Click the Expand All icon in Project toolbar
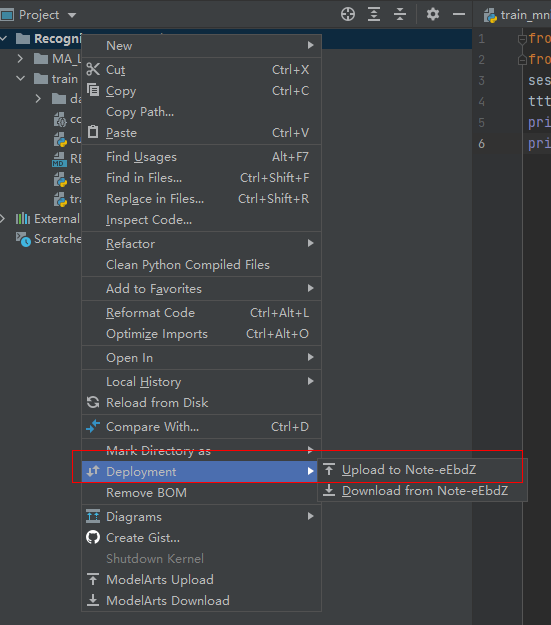The image size is (551, 625). (374, 14)
